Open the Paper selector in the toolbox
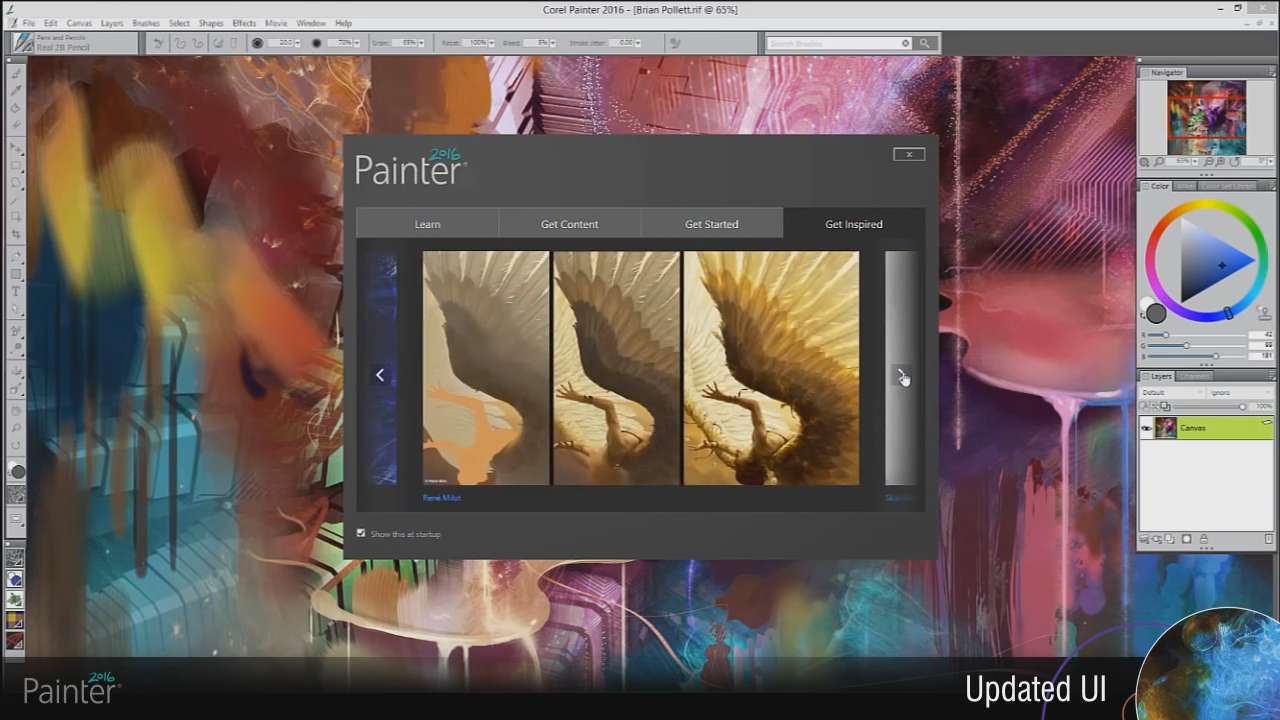 click(17, 495)
